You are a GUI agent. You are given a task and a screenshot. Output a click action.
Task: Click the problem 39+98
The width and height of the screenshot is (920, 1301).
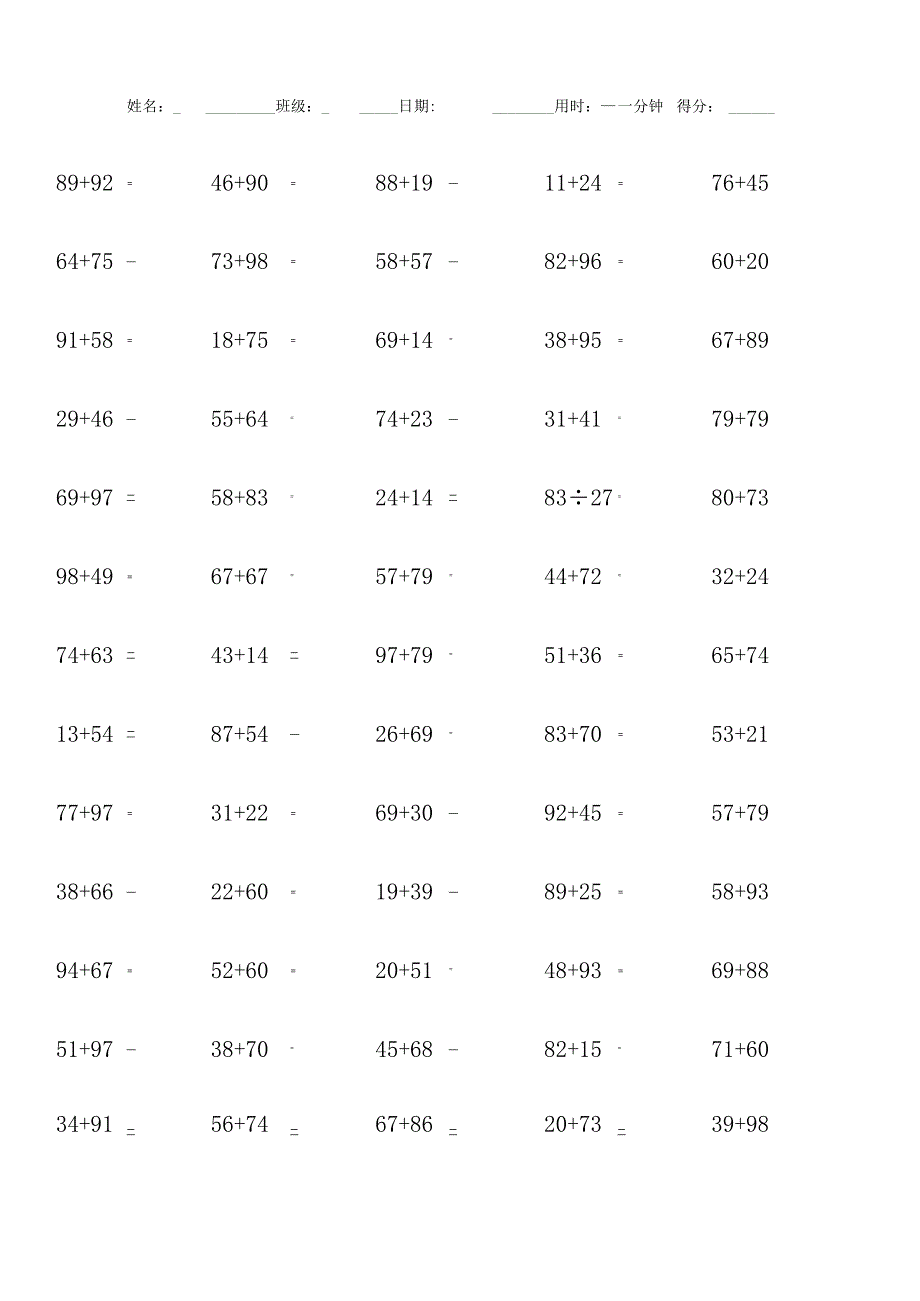click(740, 1125)
